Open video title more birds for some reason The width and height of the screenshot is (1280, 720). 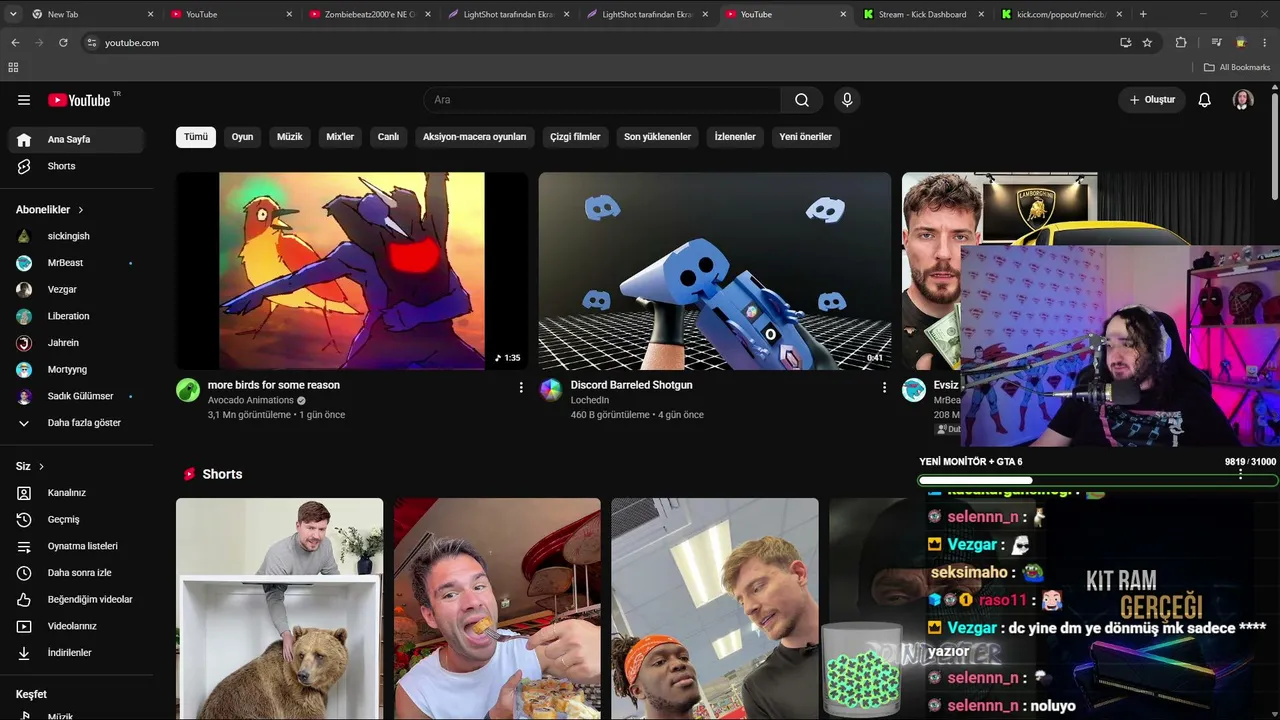274,385
